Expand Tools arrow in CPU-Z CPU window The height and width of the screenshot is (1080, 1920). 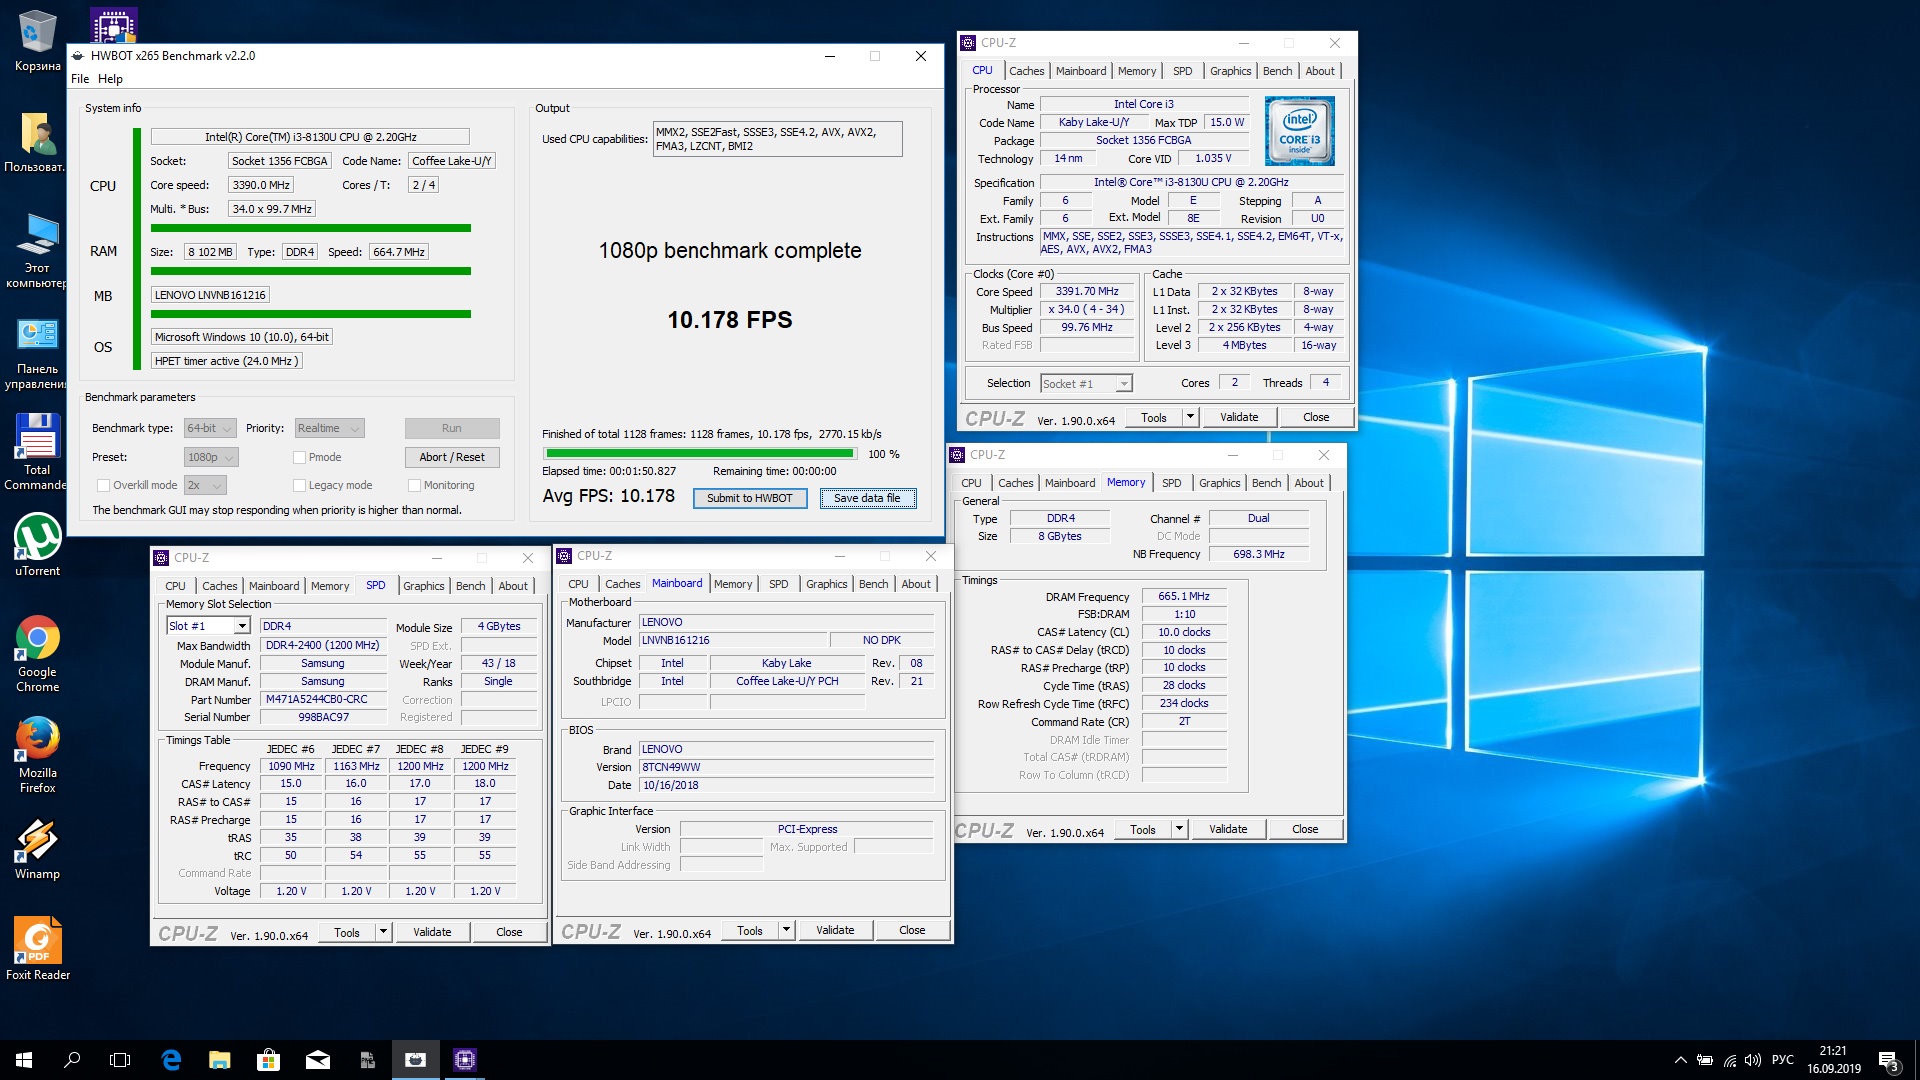coord(1190,417)
